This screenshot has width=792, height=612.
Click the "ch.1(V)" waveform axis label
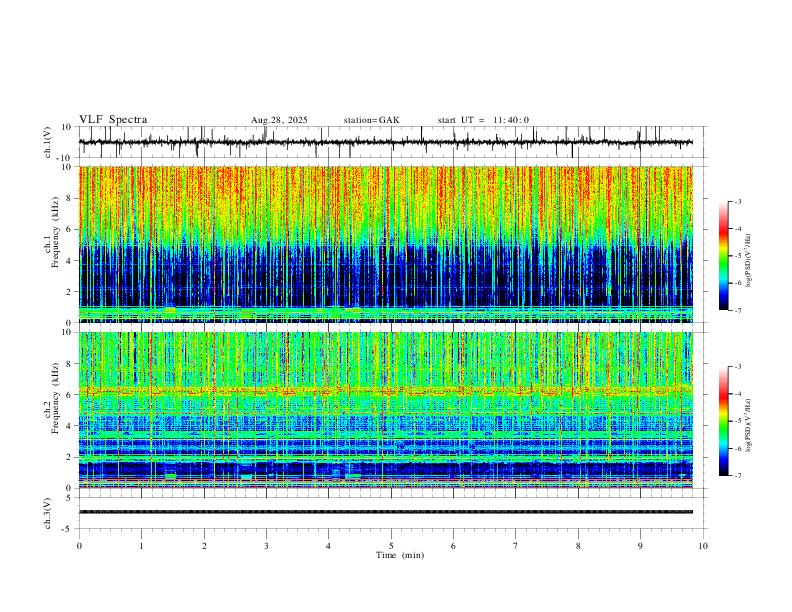click(48, 142)
